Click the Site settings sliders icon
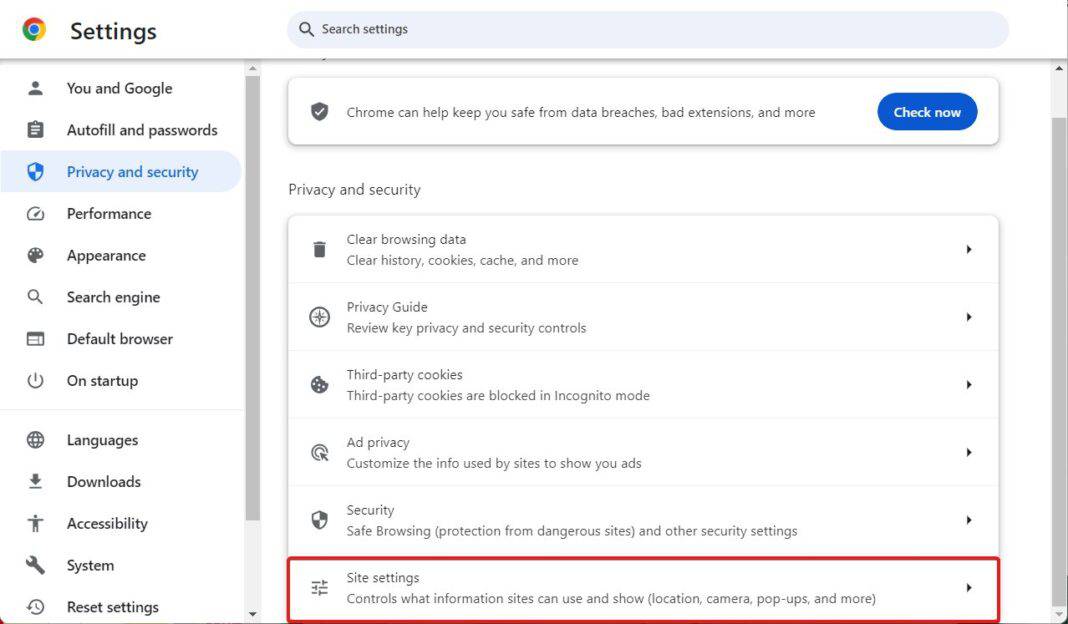 point(319,587)
